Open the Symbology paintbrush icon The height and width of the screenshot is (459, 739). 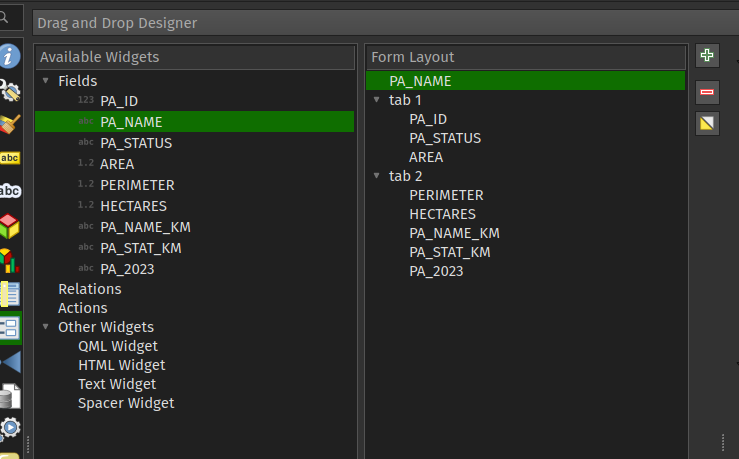[x=10, y=124]
